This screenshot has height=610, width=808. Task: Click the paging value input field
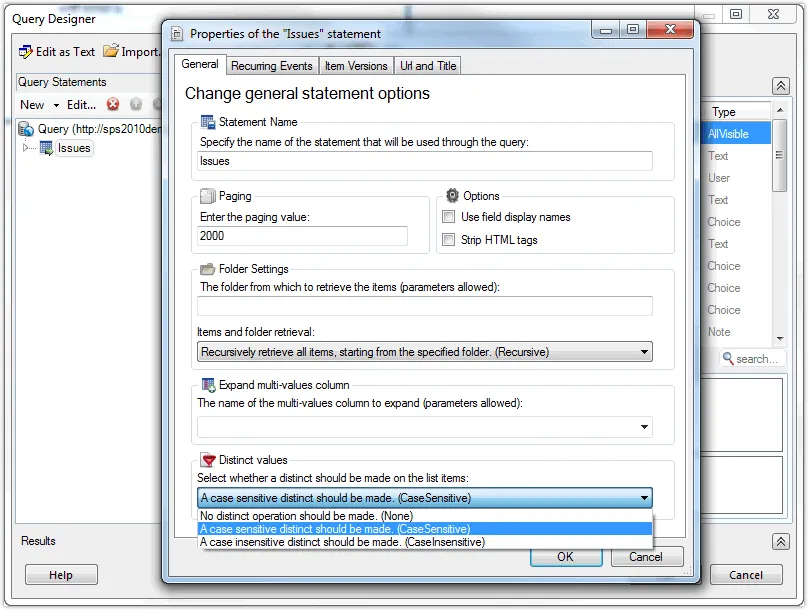[x=303, y=236]
